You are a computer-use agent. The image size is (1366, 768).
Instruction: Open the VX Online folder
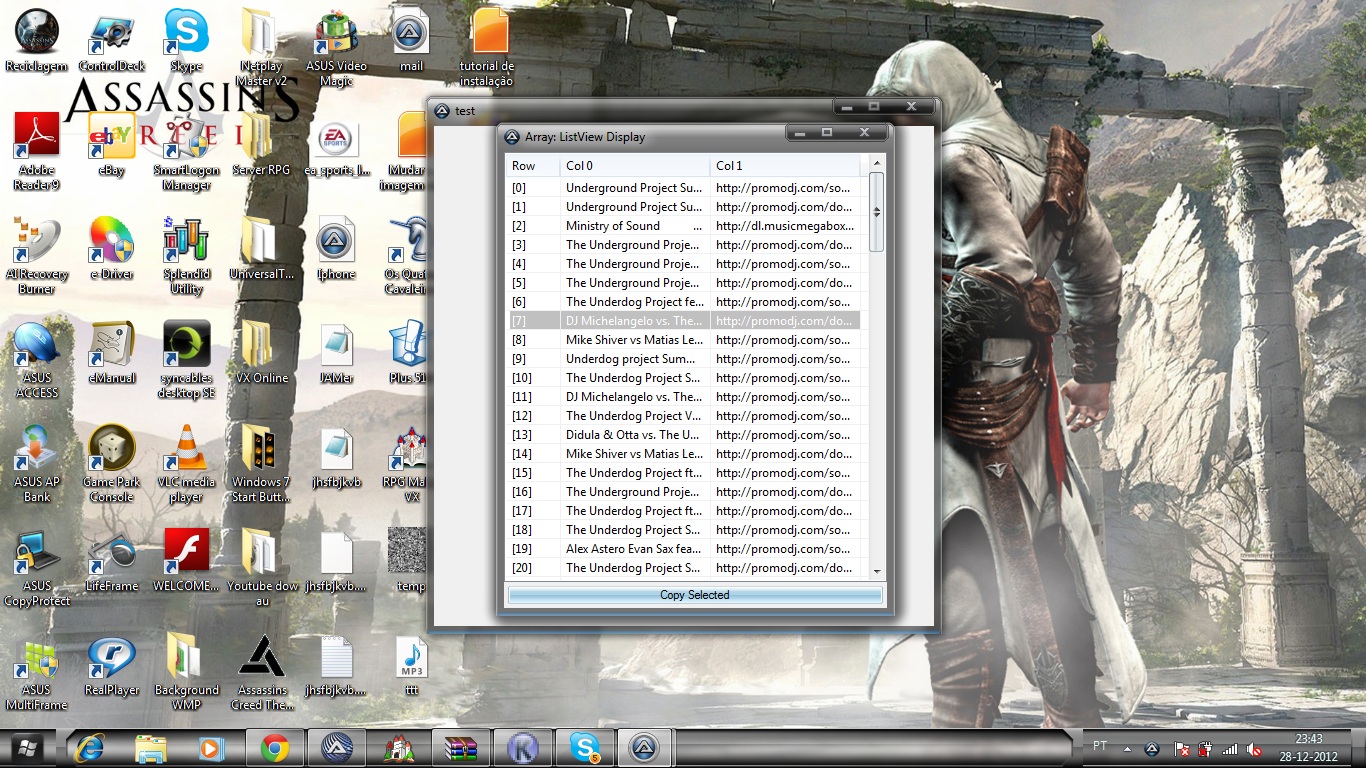point(262,352)
